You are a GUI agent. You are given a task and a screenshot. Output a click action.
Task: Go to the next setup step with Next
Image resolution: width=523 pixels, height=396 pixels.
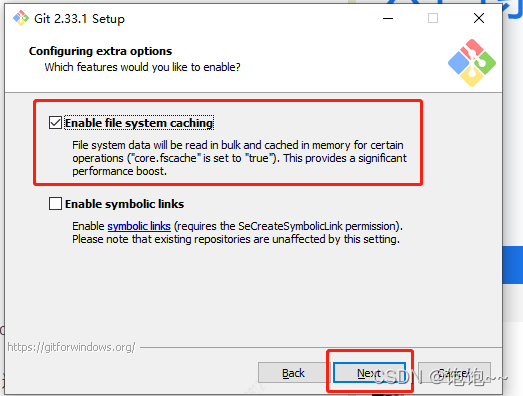pos(370,373)
